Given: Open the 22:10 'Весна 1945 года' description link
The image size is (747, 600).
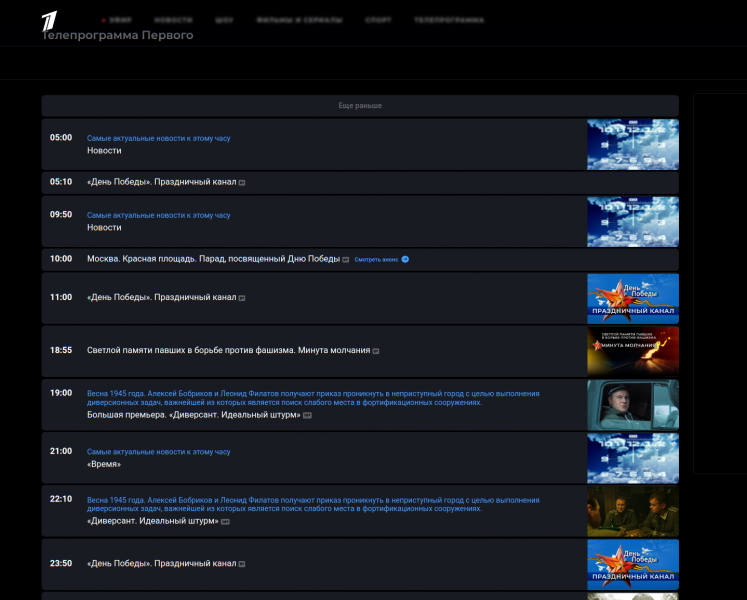Looking at the screenshot, I should [313, 504].
